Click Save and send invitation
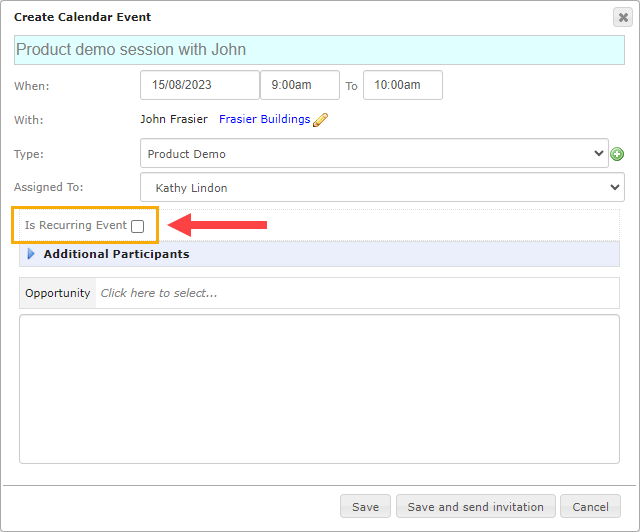640x532 pixels. pyautogui.click(x=476, y=506)
